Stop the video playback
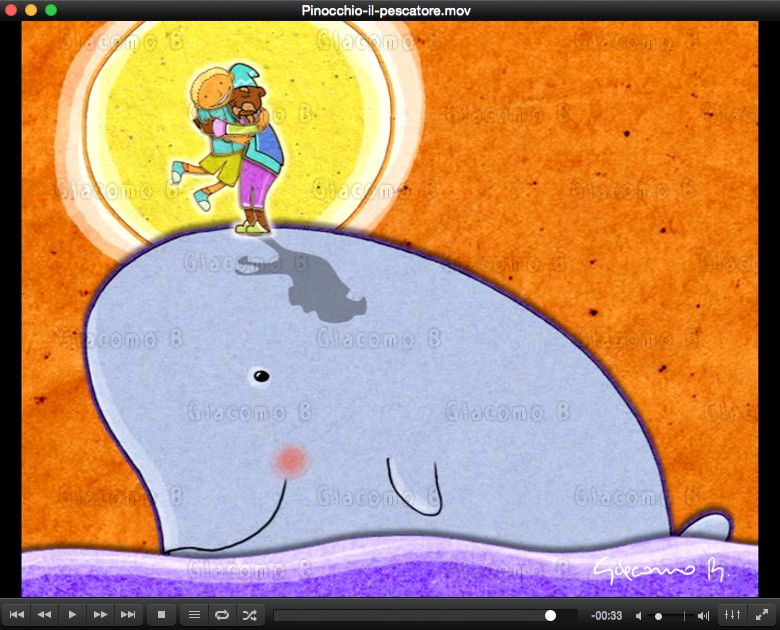 pyautogui.click(x=161, y=615)
